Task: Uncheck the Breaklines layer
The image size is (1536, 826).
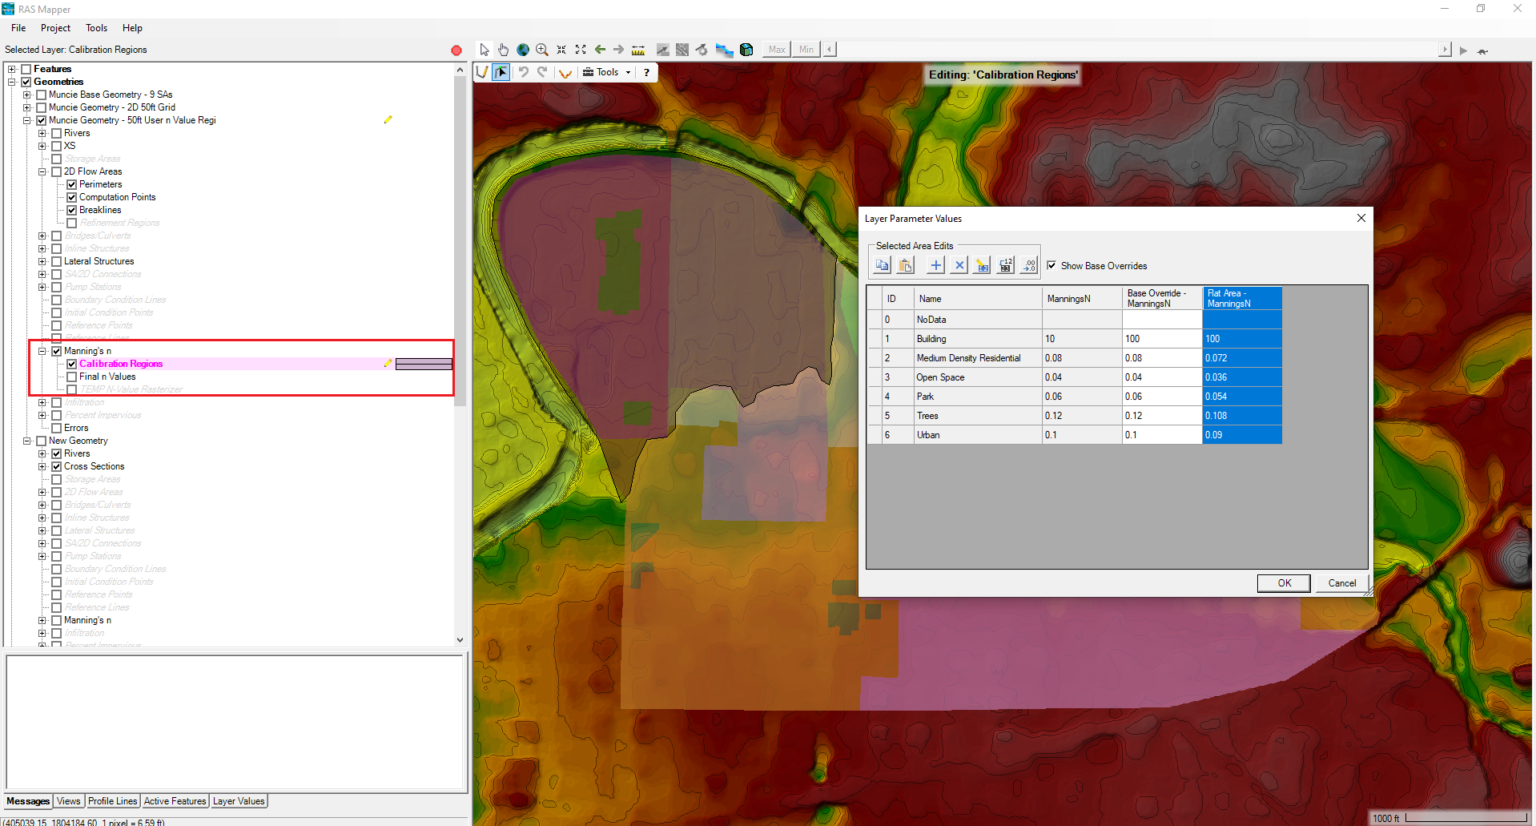Action: [72, 210]
